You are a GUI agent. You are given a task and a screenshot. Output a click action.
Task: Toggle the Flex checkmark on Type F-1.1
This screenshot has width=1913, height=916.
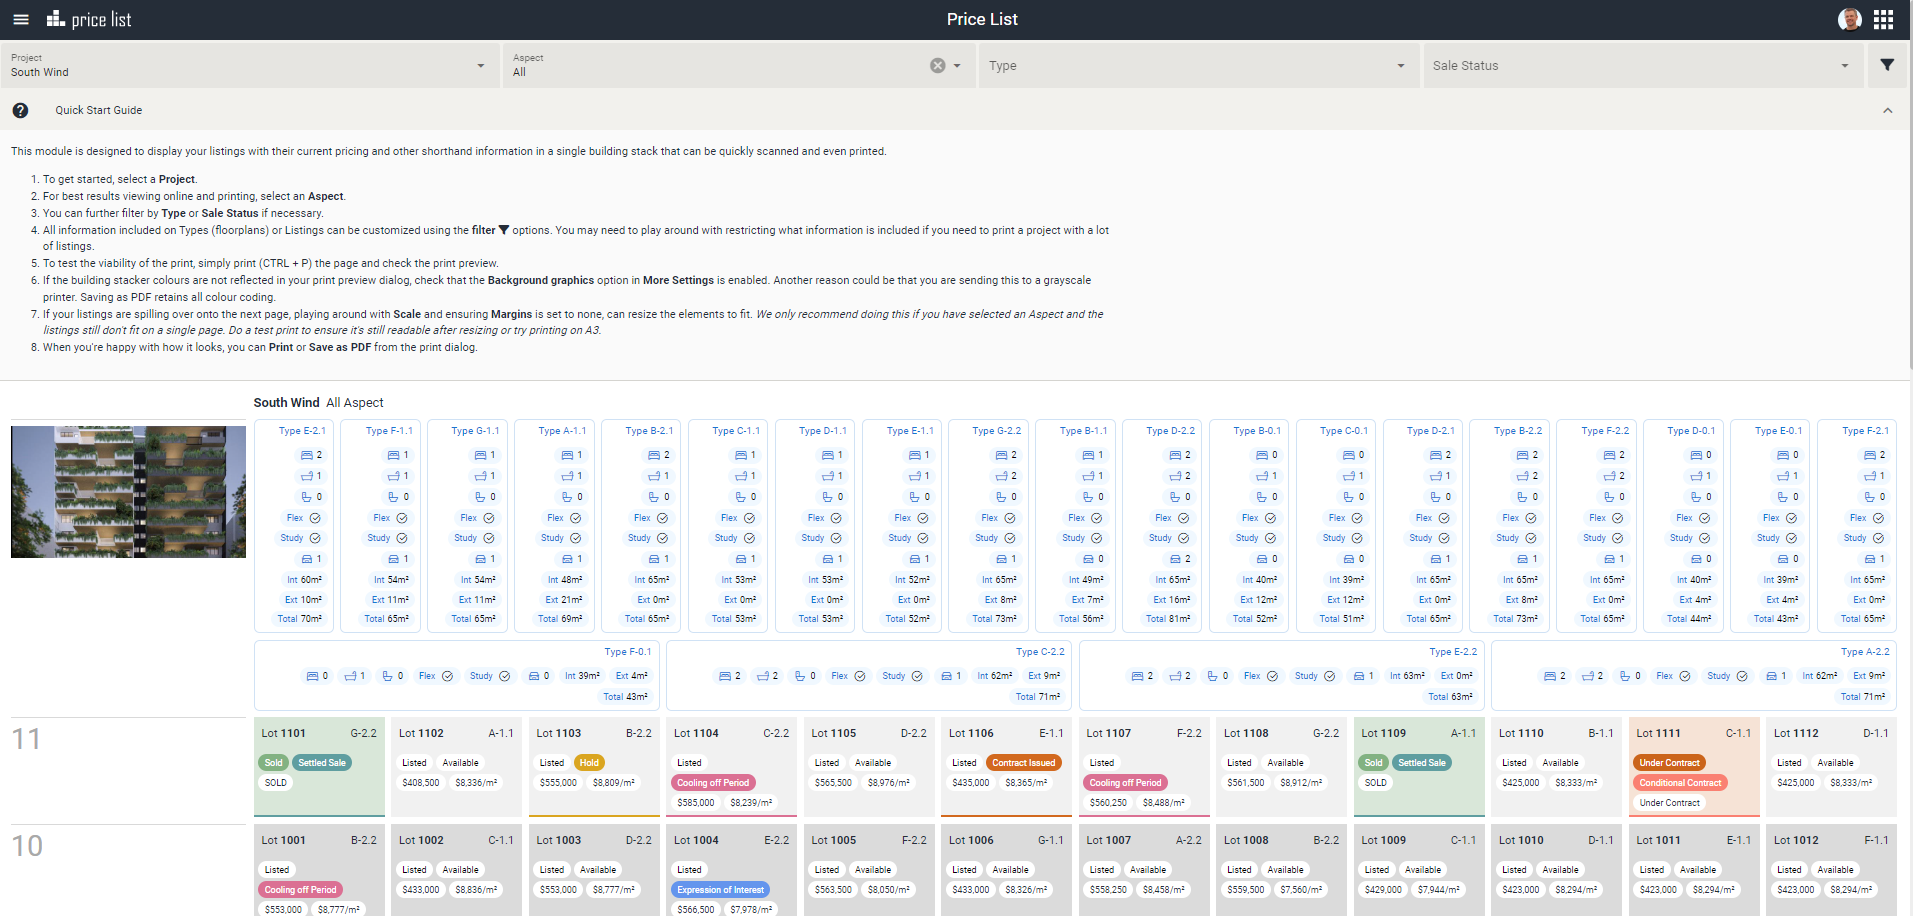(403, 518)
